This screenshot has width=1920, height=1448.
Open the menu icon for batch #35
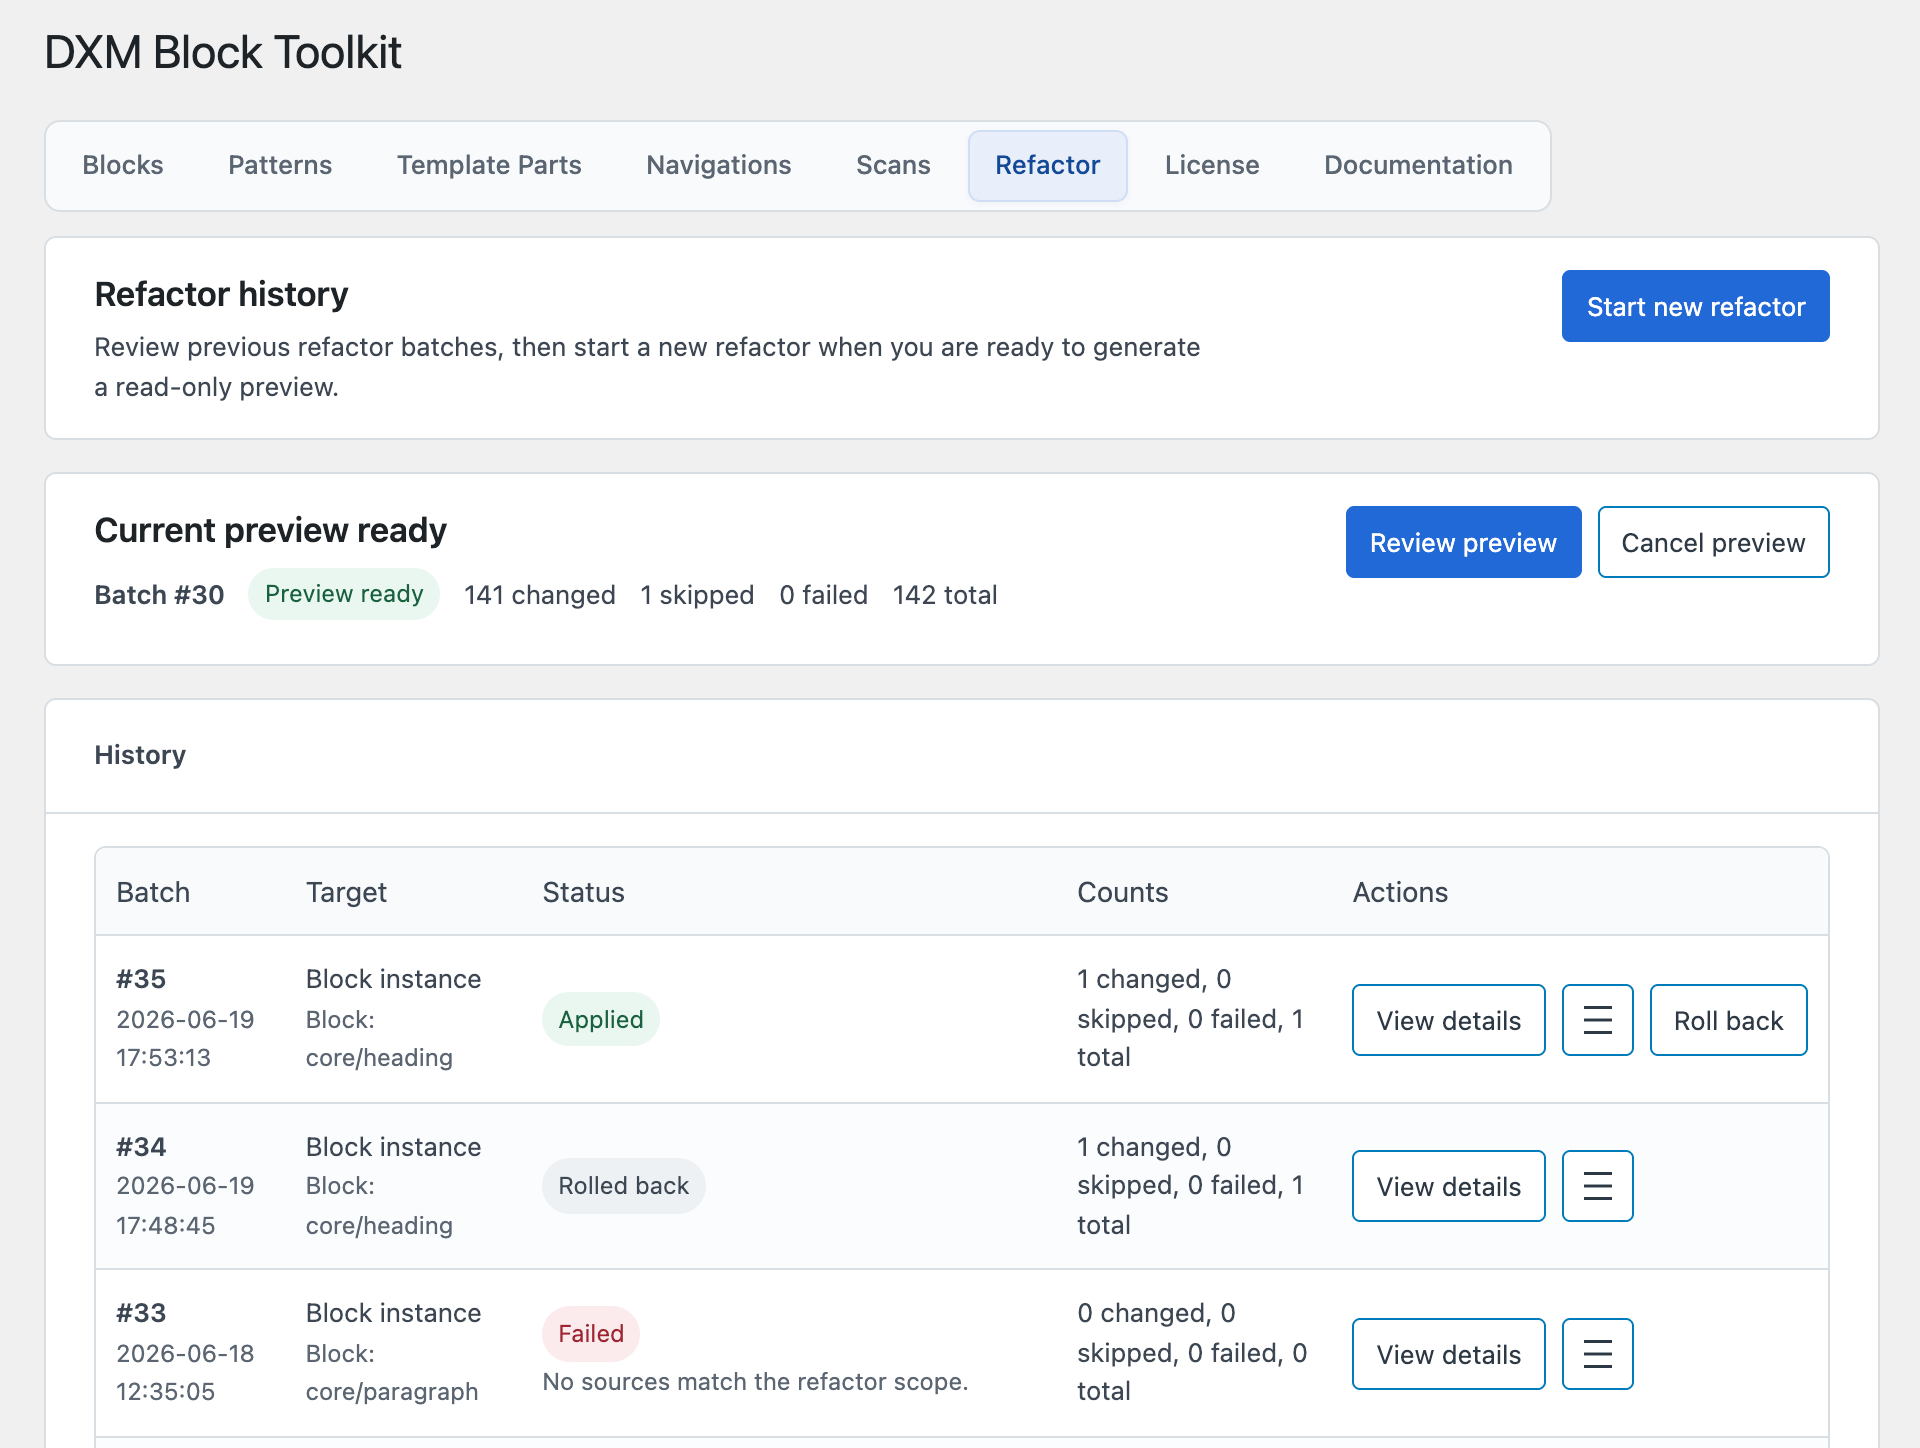point(1597,1020)
